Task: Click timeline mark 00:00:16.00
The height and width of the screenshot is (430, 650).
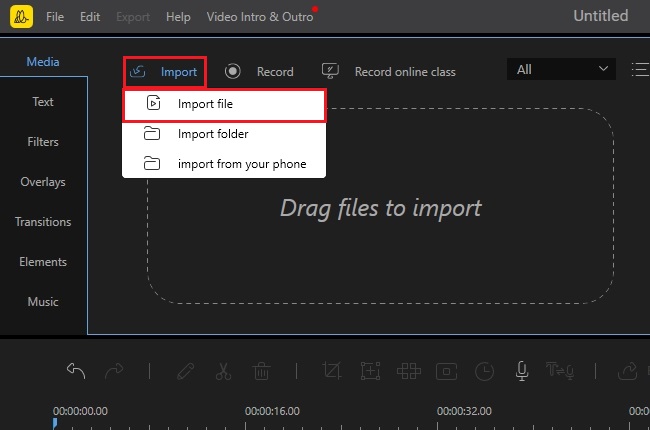Action: [x=272, y=411]
